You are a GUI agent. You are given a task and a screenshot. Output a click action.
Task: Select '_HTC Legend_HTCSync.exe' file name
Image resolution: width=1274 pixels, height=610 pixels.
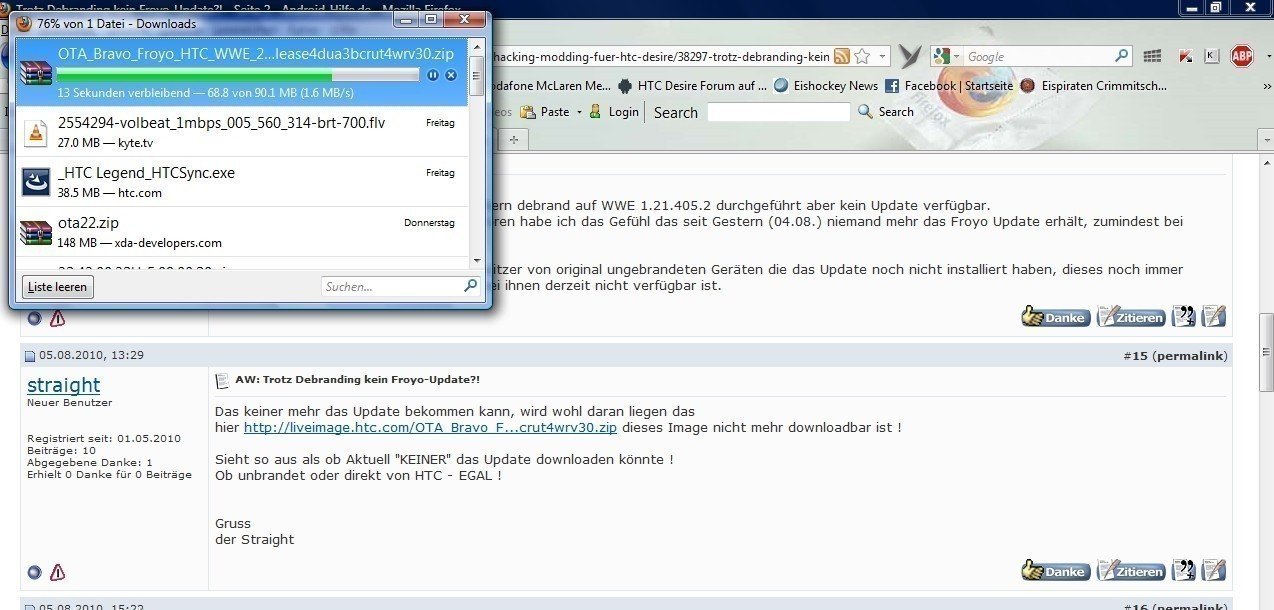[x=146, y=173]
